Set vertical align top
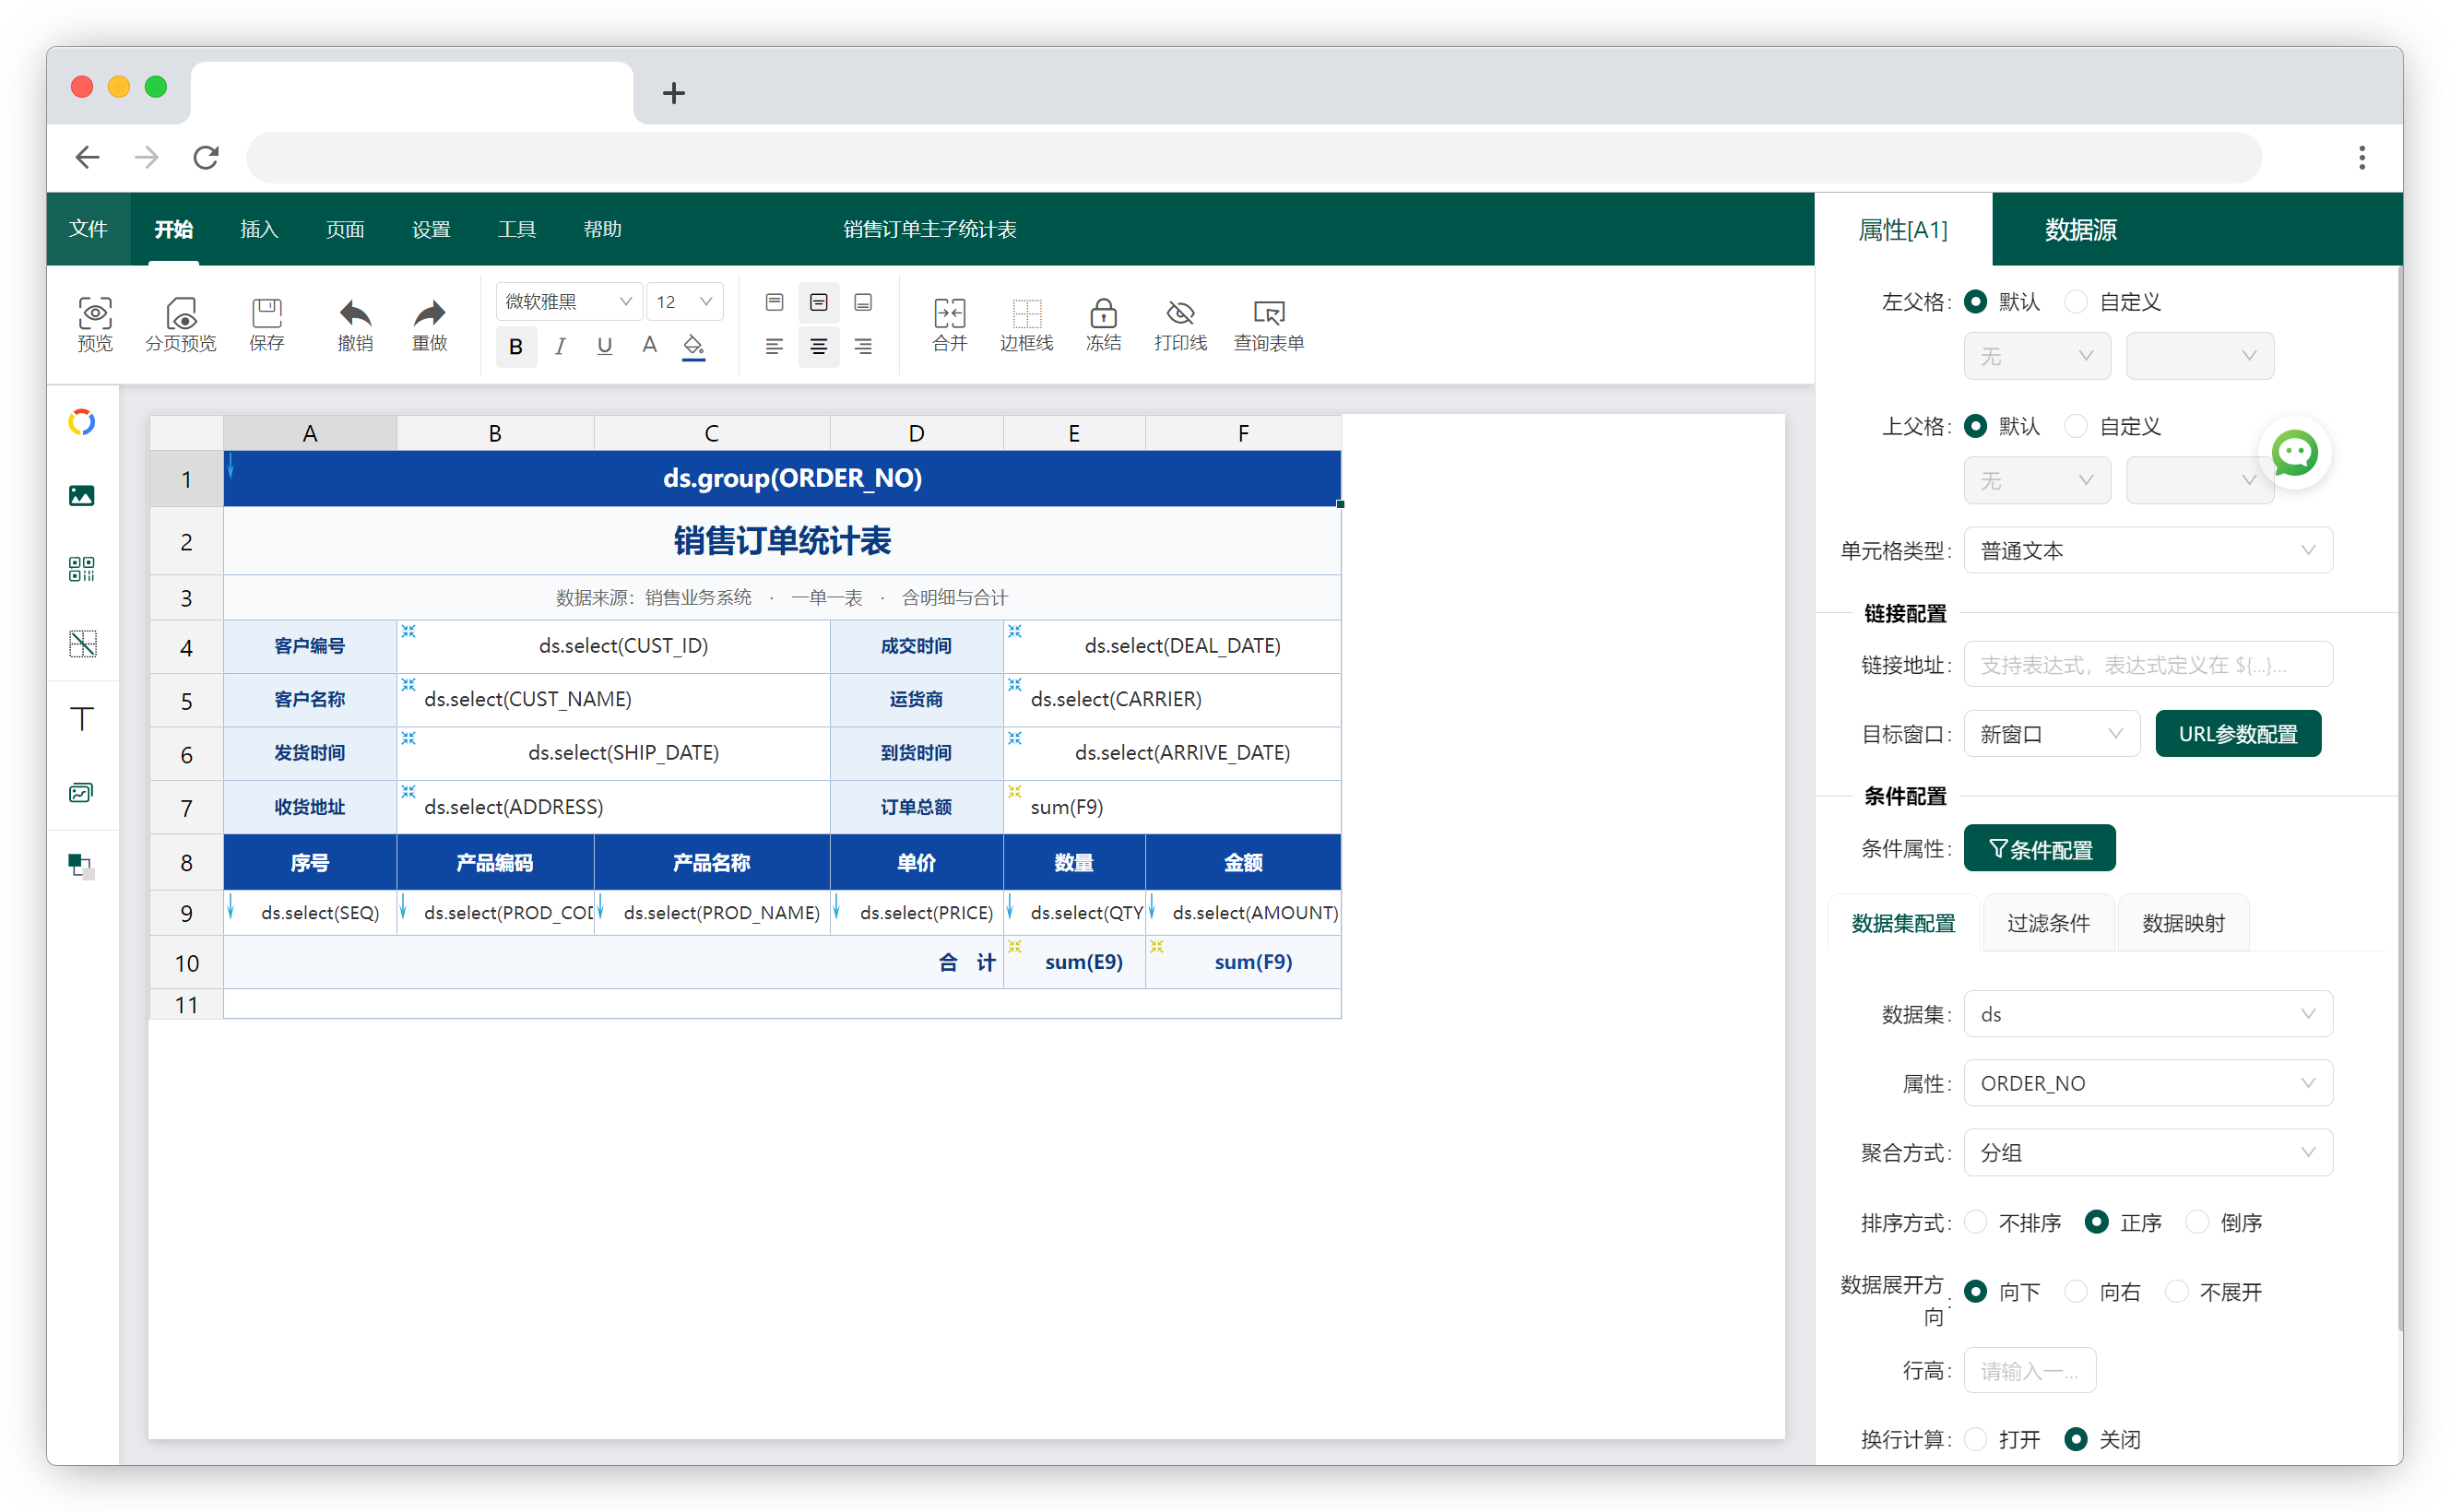2450x1512 pixels. 774,302
